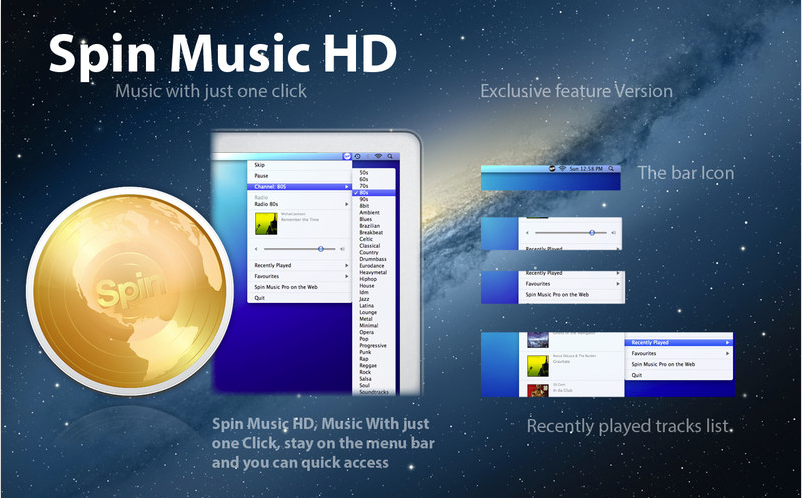The width and height of the screenshot is (802, 498).
Task: Expand the Radio 80s submenu arrow
Action: tap(346, 203)
